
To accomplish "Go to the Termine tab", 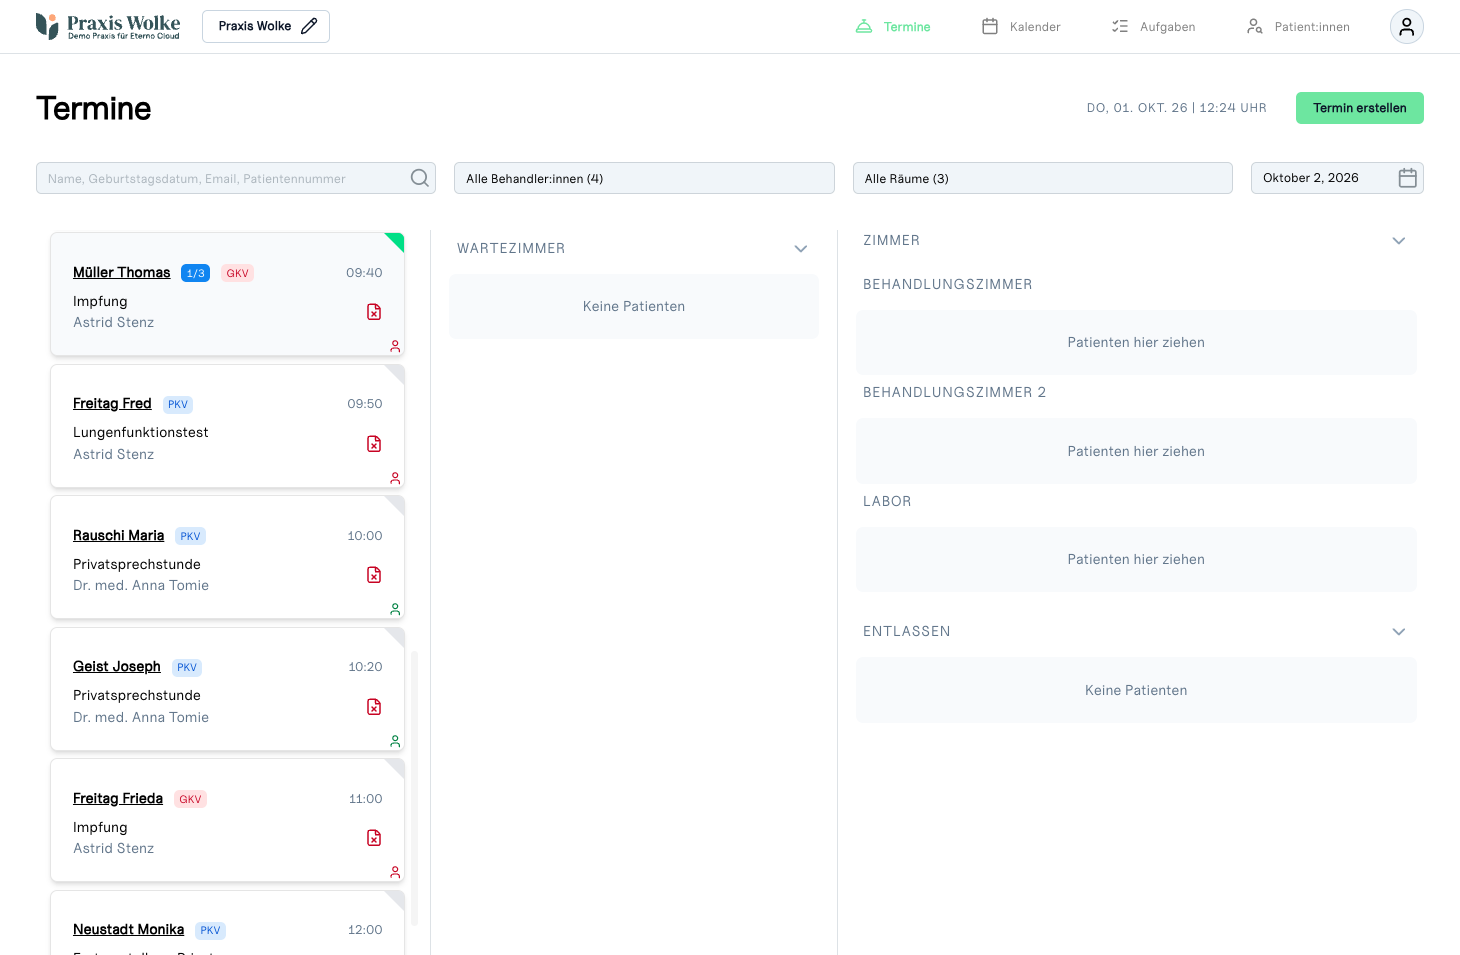I will [893, 27].
